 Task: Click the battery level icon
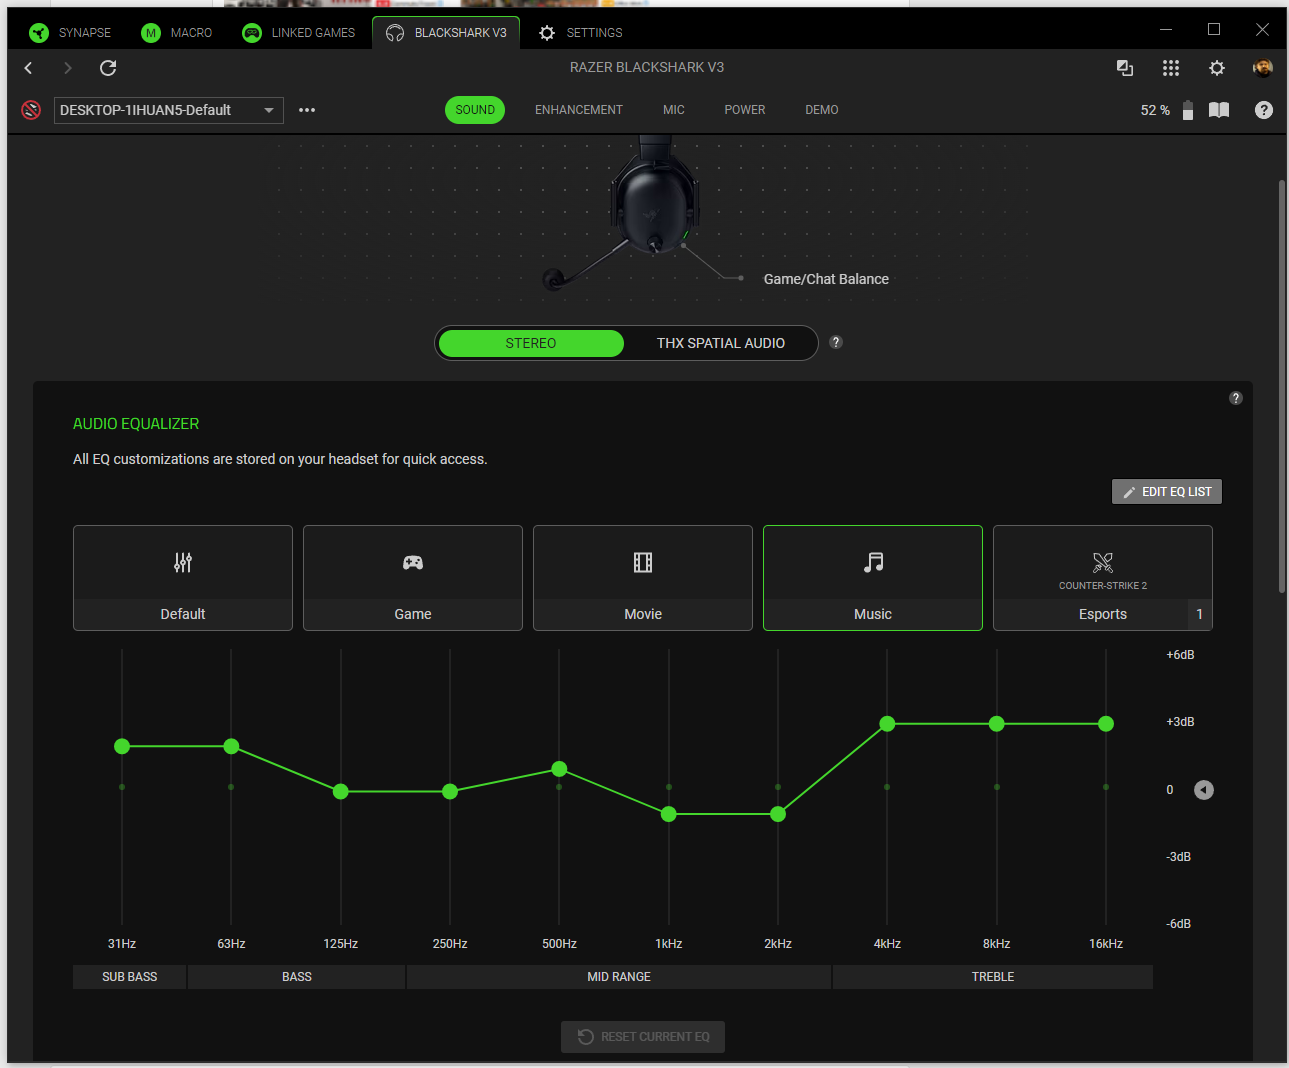coord(1188,110)
